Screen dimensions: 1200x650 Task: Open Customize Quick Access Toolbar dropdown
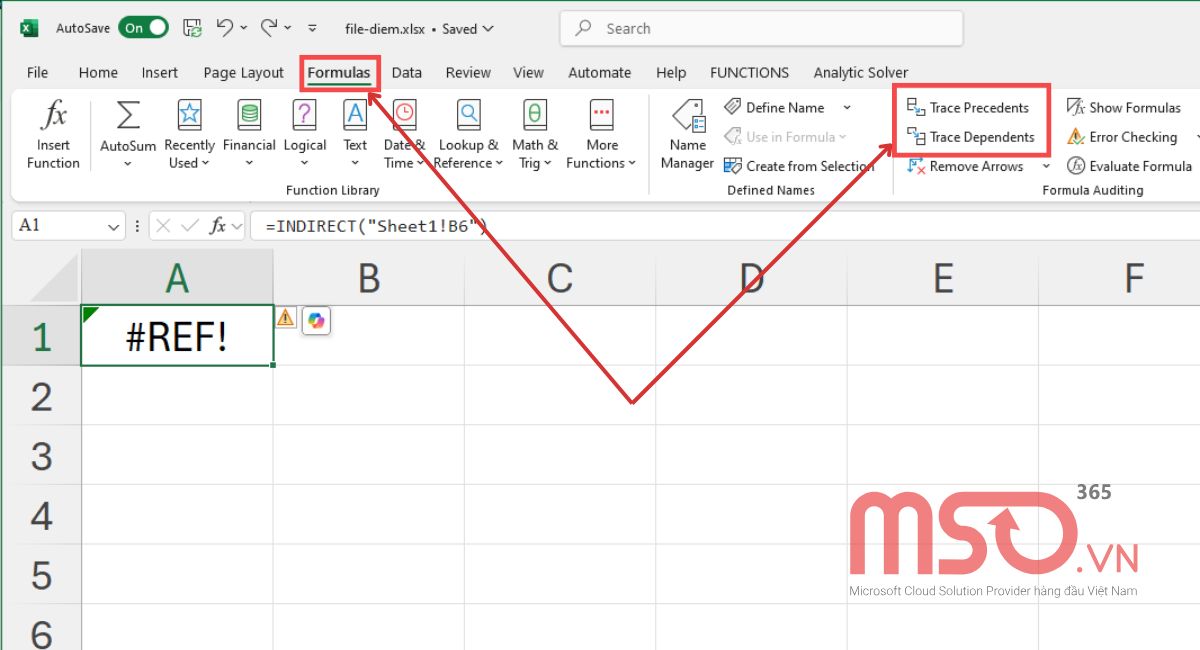(313, 28)
